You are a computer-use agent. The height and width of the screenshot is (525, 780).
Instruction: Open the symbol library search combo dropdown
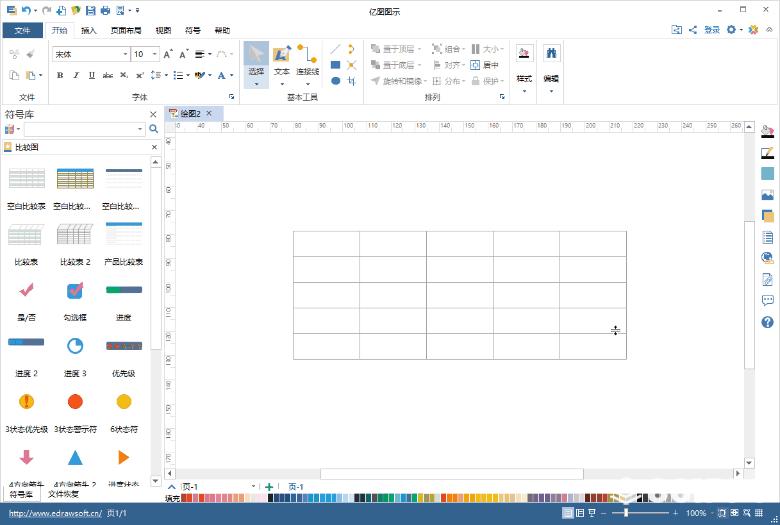pyautogui.click(x=140, y=129)
